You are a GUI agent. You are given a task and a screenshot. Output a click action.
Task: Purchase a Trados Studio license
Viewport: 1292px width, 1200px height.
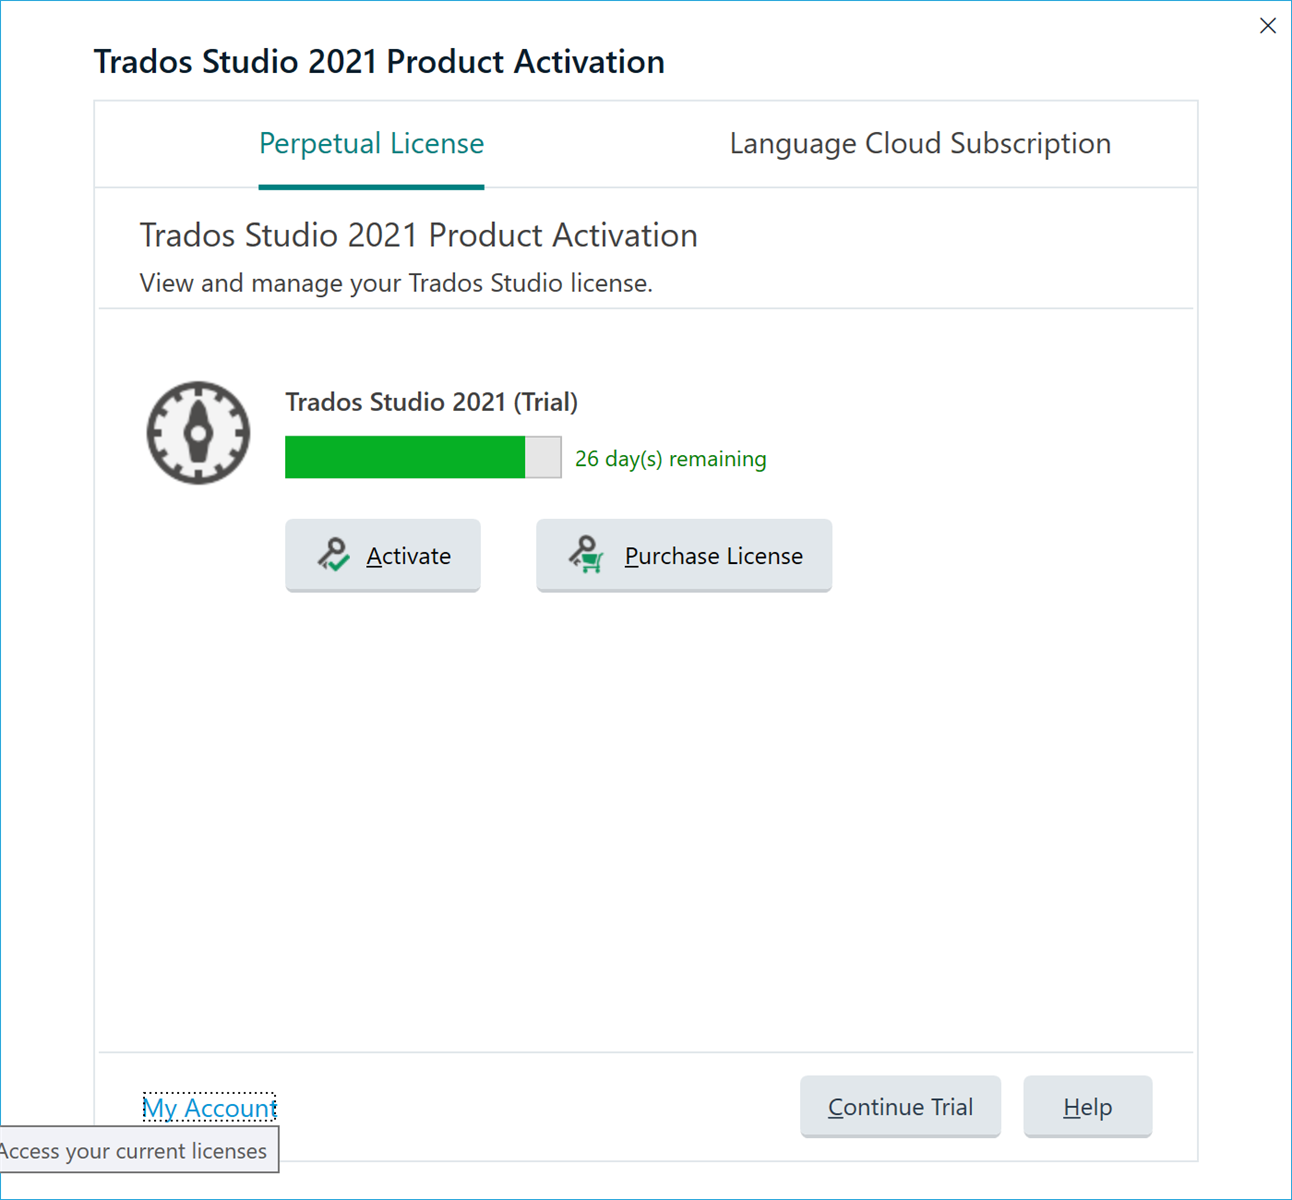(684, 555)
